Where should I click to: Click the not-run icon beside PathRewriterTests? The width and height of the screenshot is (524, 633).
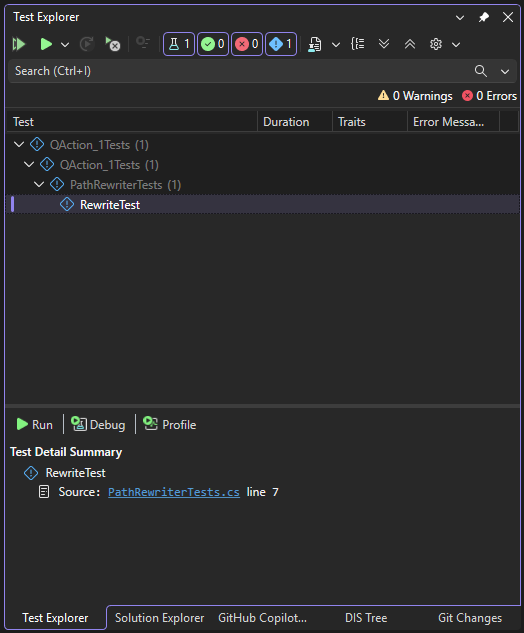click(x=57, y=184)
